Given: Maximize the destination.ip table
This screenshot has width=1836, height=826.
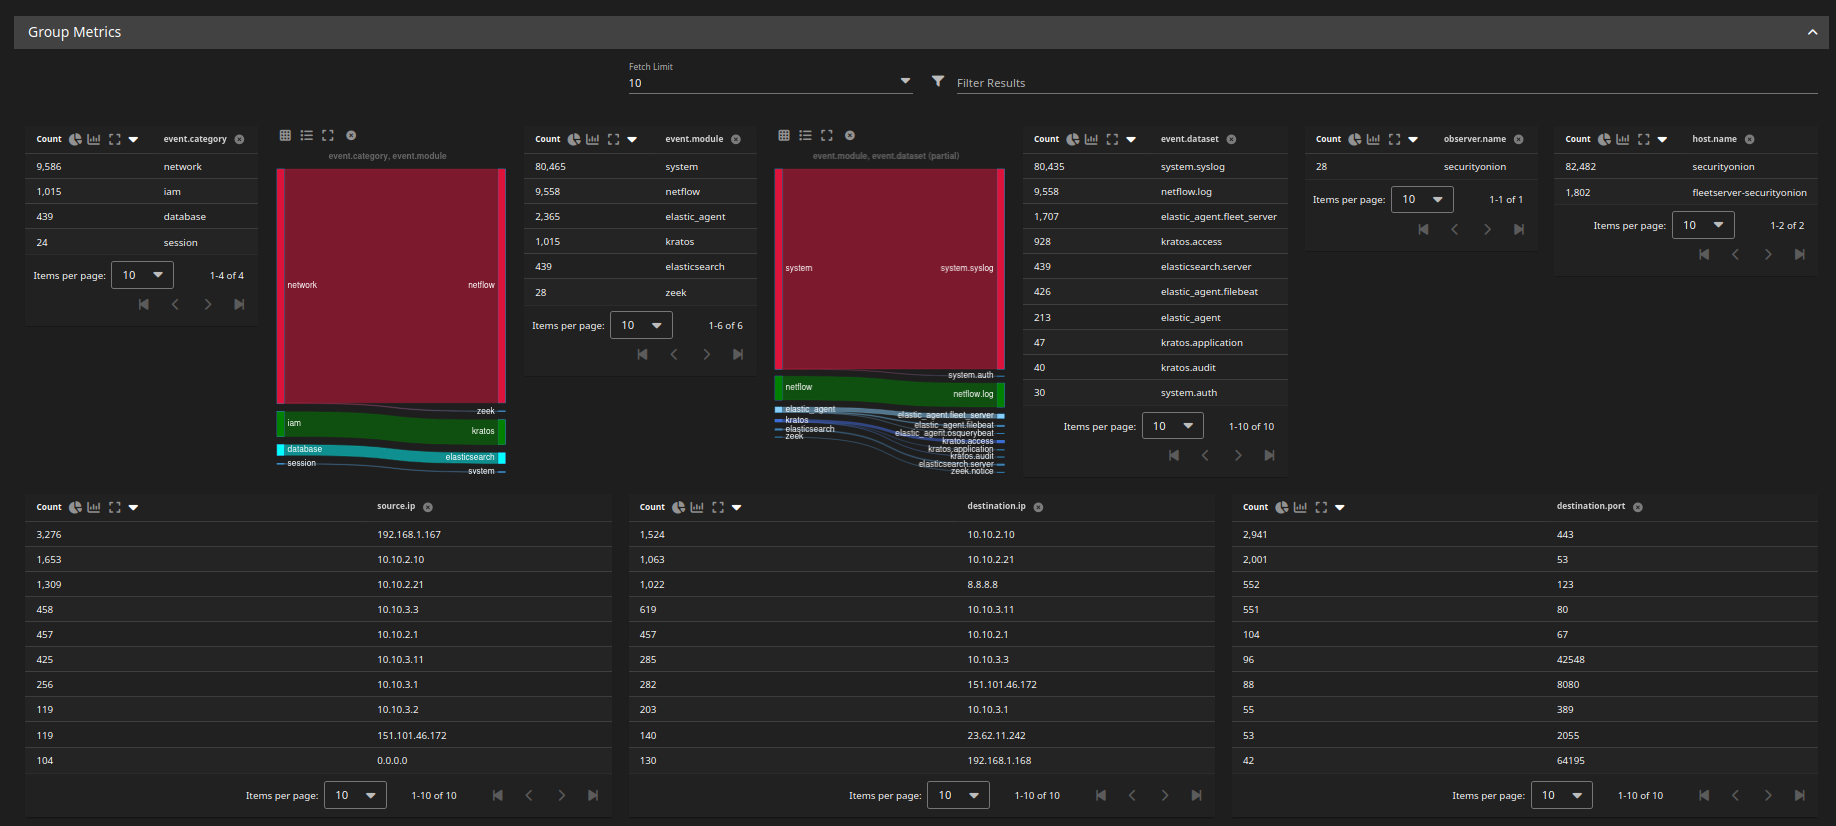Looking at the screenshot, I should pyautogui.click(x=718, y=508).
